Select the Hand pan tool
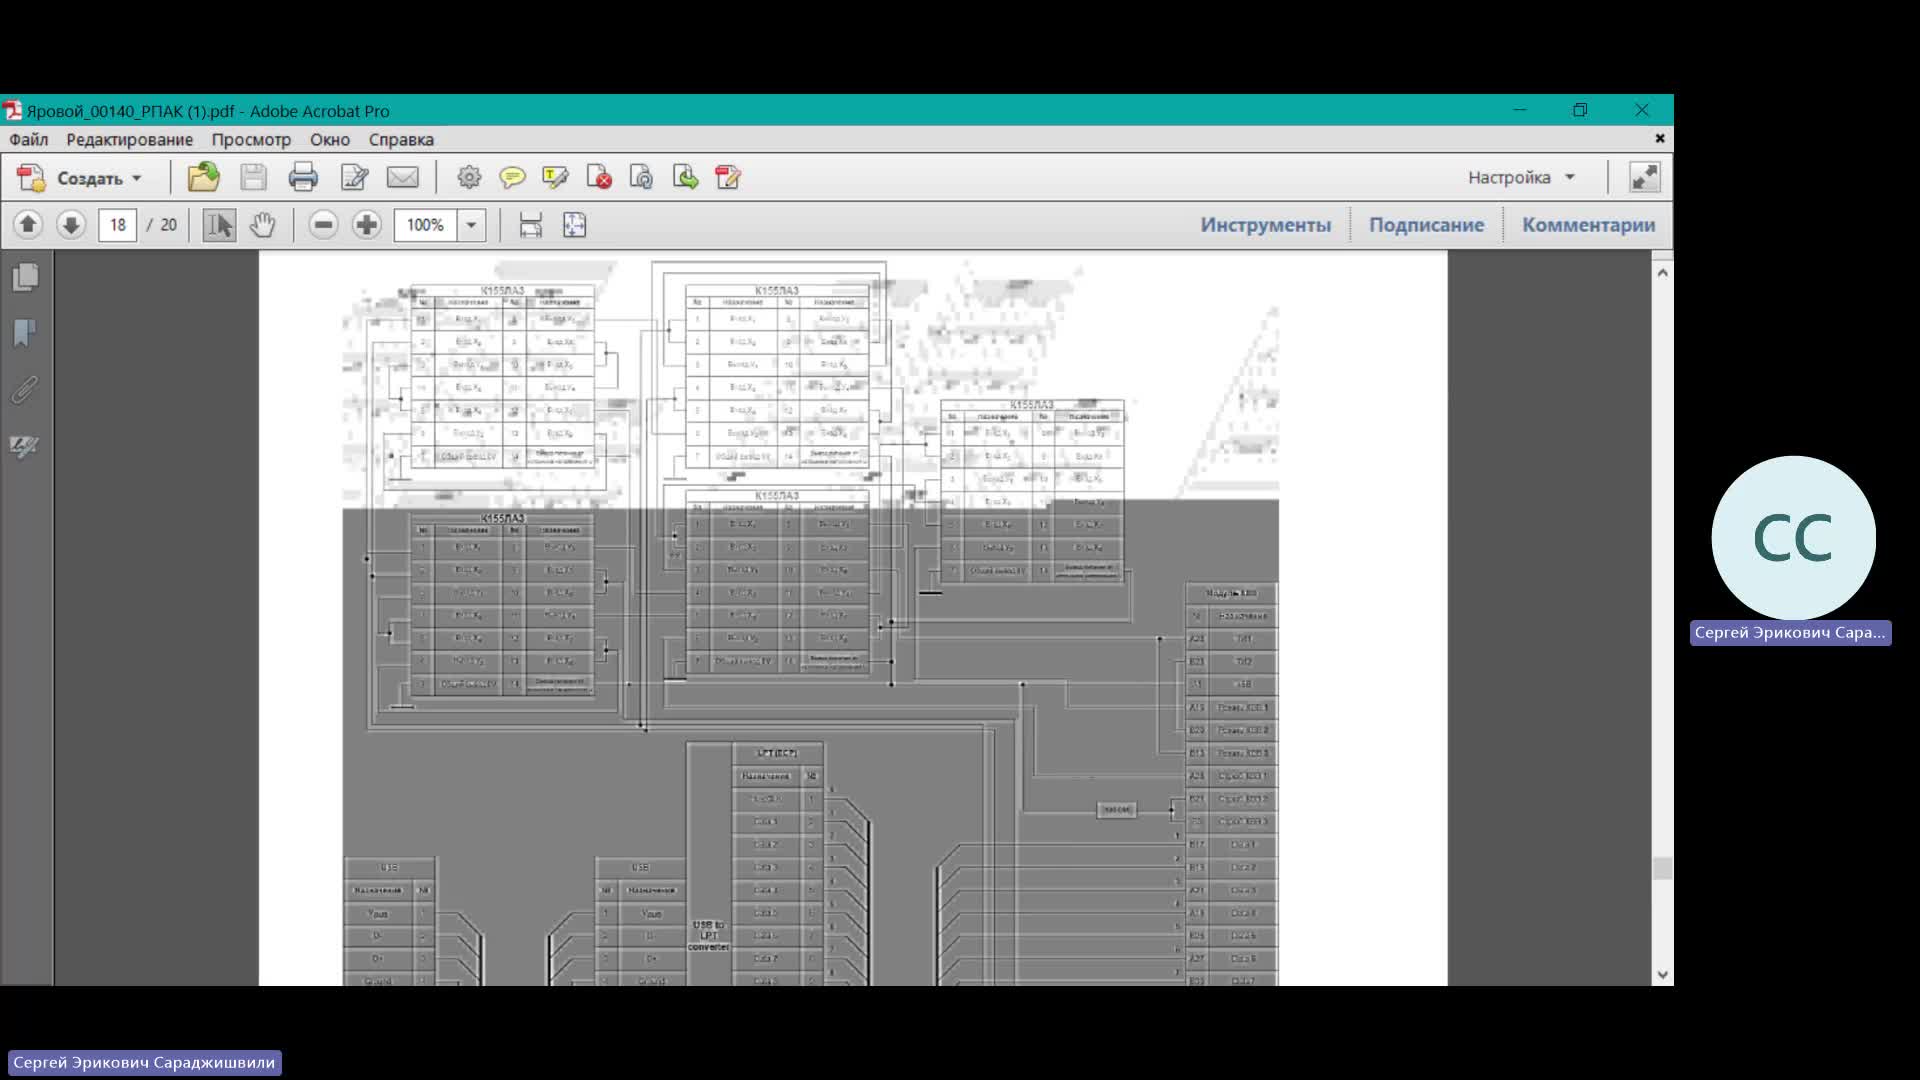 point(262,225)
